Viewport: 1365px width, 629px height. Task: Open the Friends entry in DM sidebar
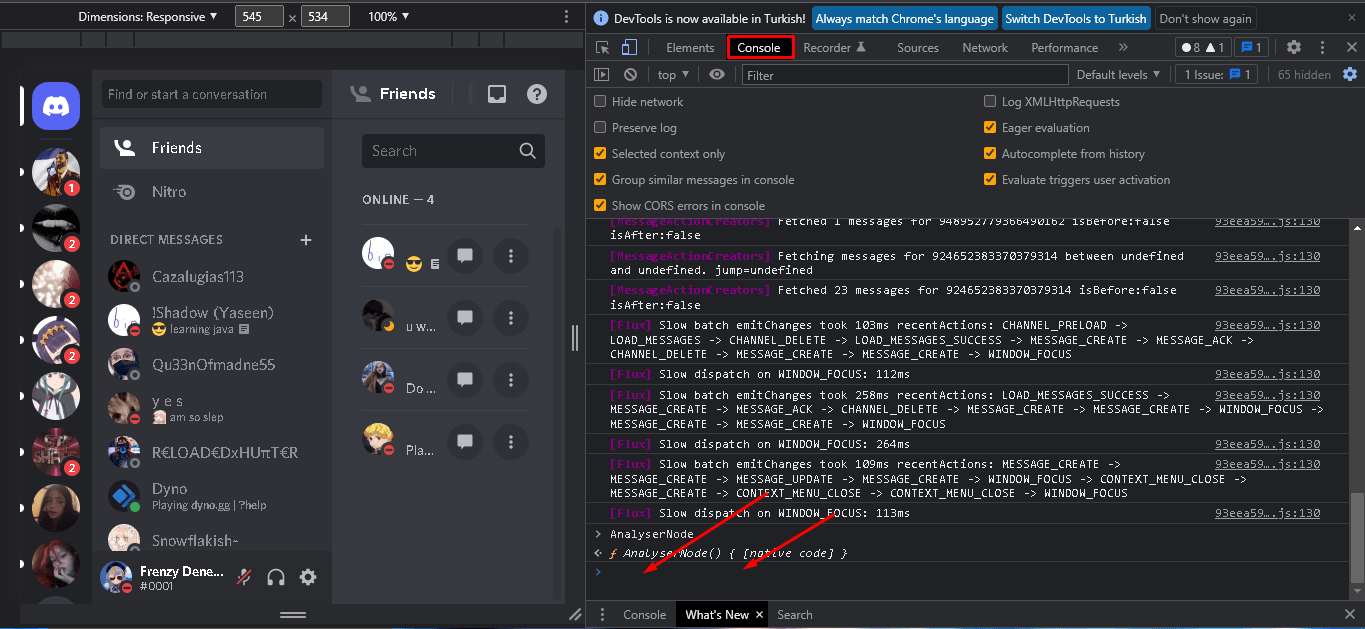point(212,148)
